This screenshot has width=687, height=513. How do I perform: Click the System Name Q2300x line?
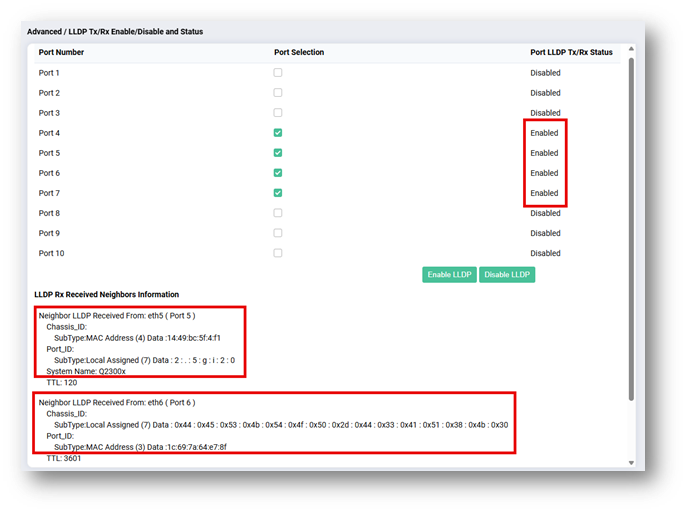point(82,371)
